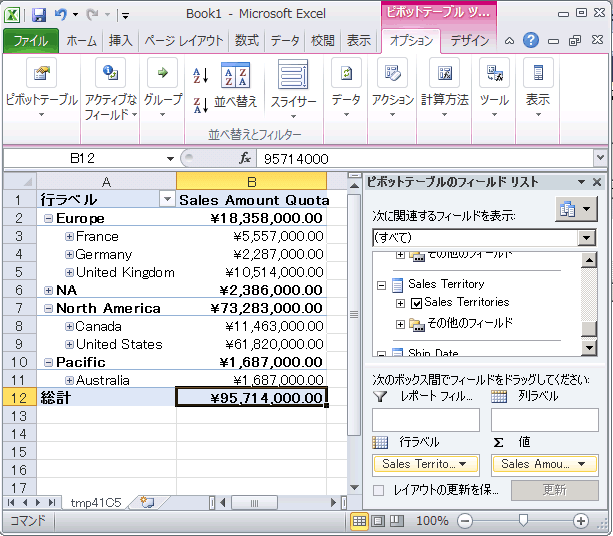Click the 100% zoom level text
The height and width of the screenshot is (536, 613).
tap(432, 521)
